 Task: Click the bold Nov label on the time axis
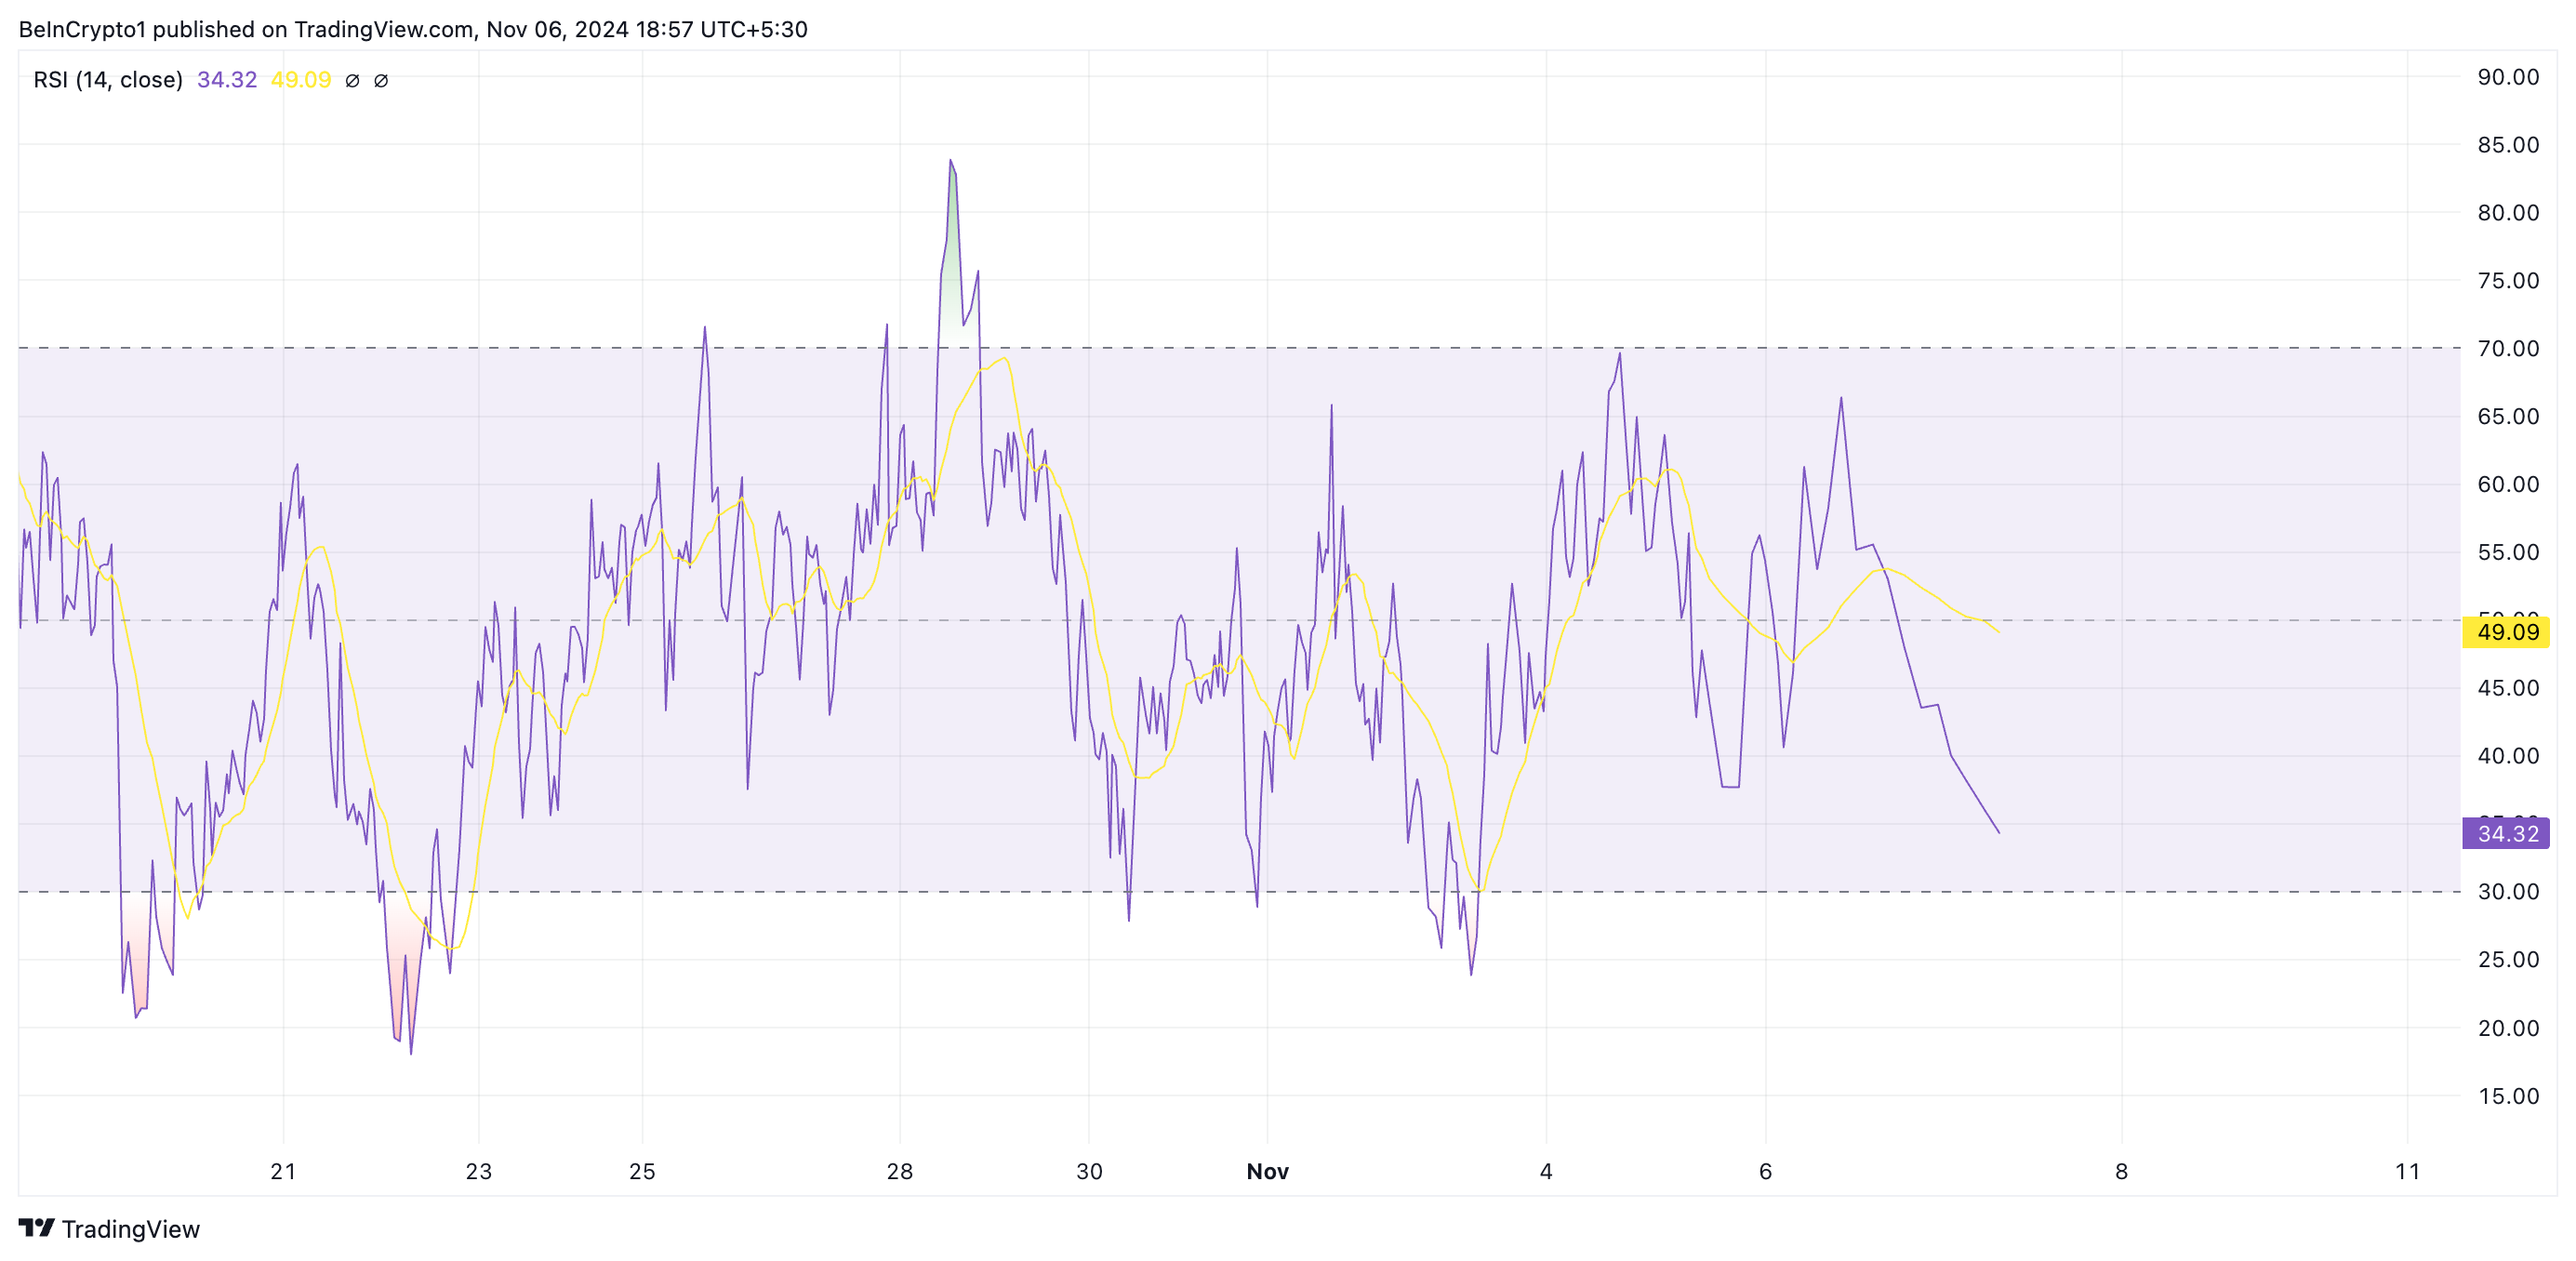tap(1267, 1171)
